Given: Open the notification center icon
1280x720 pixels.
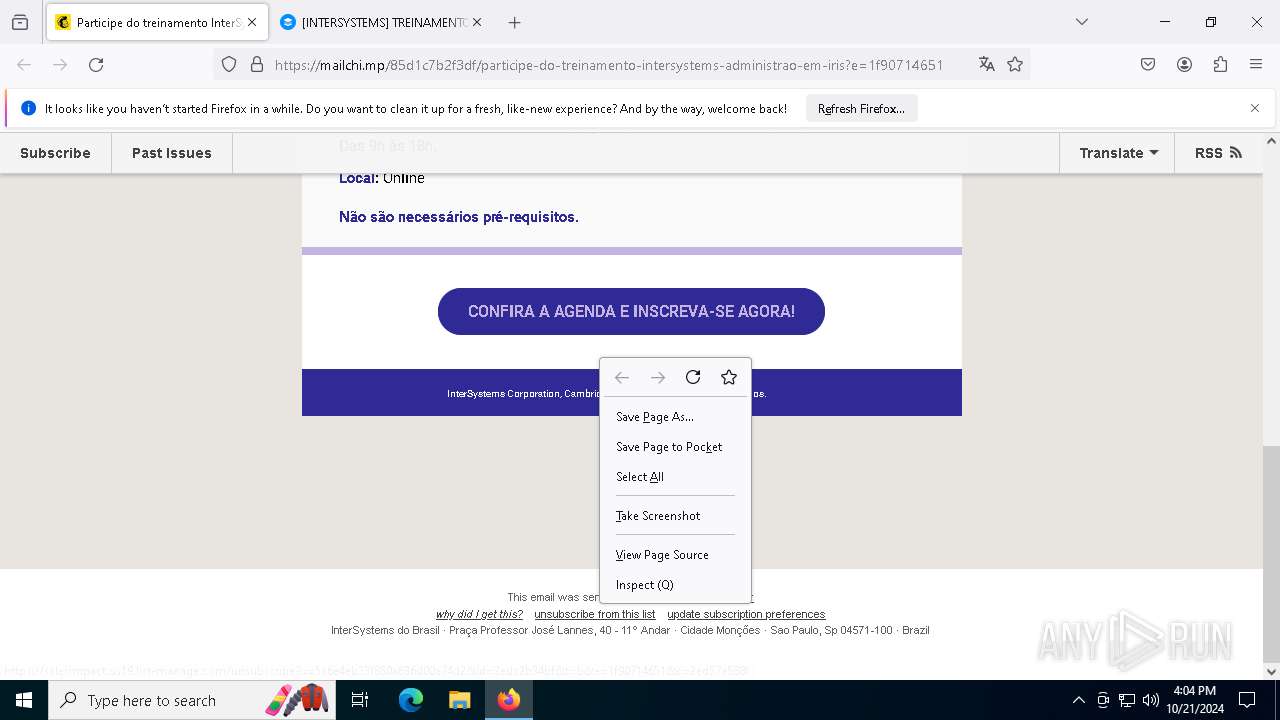Looking at the screenshot, I should 1247,700.
